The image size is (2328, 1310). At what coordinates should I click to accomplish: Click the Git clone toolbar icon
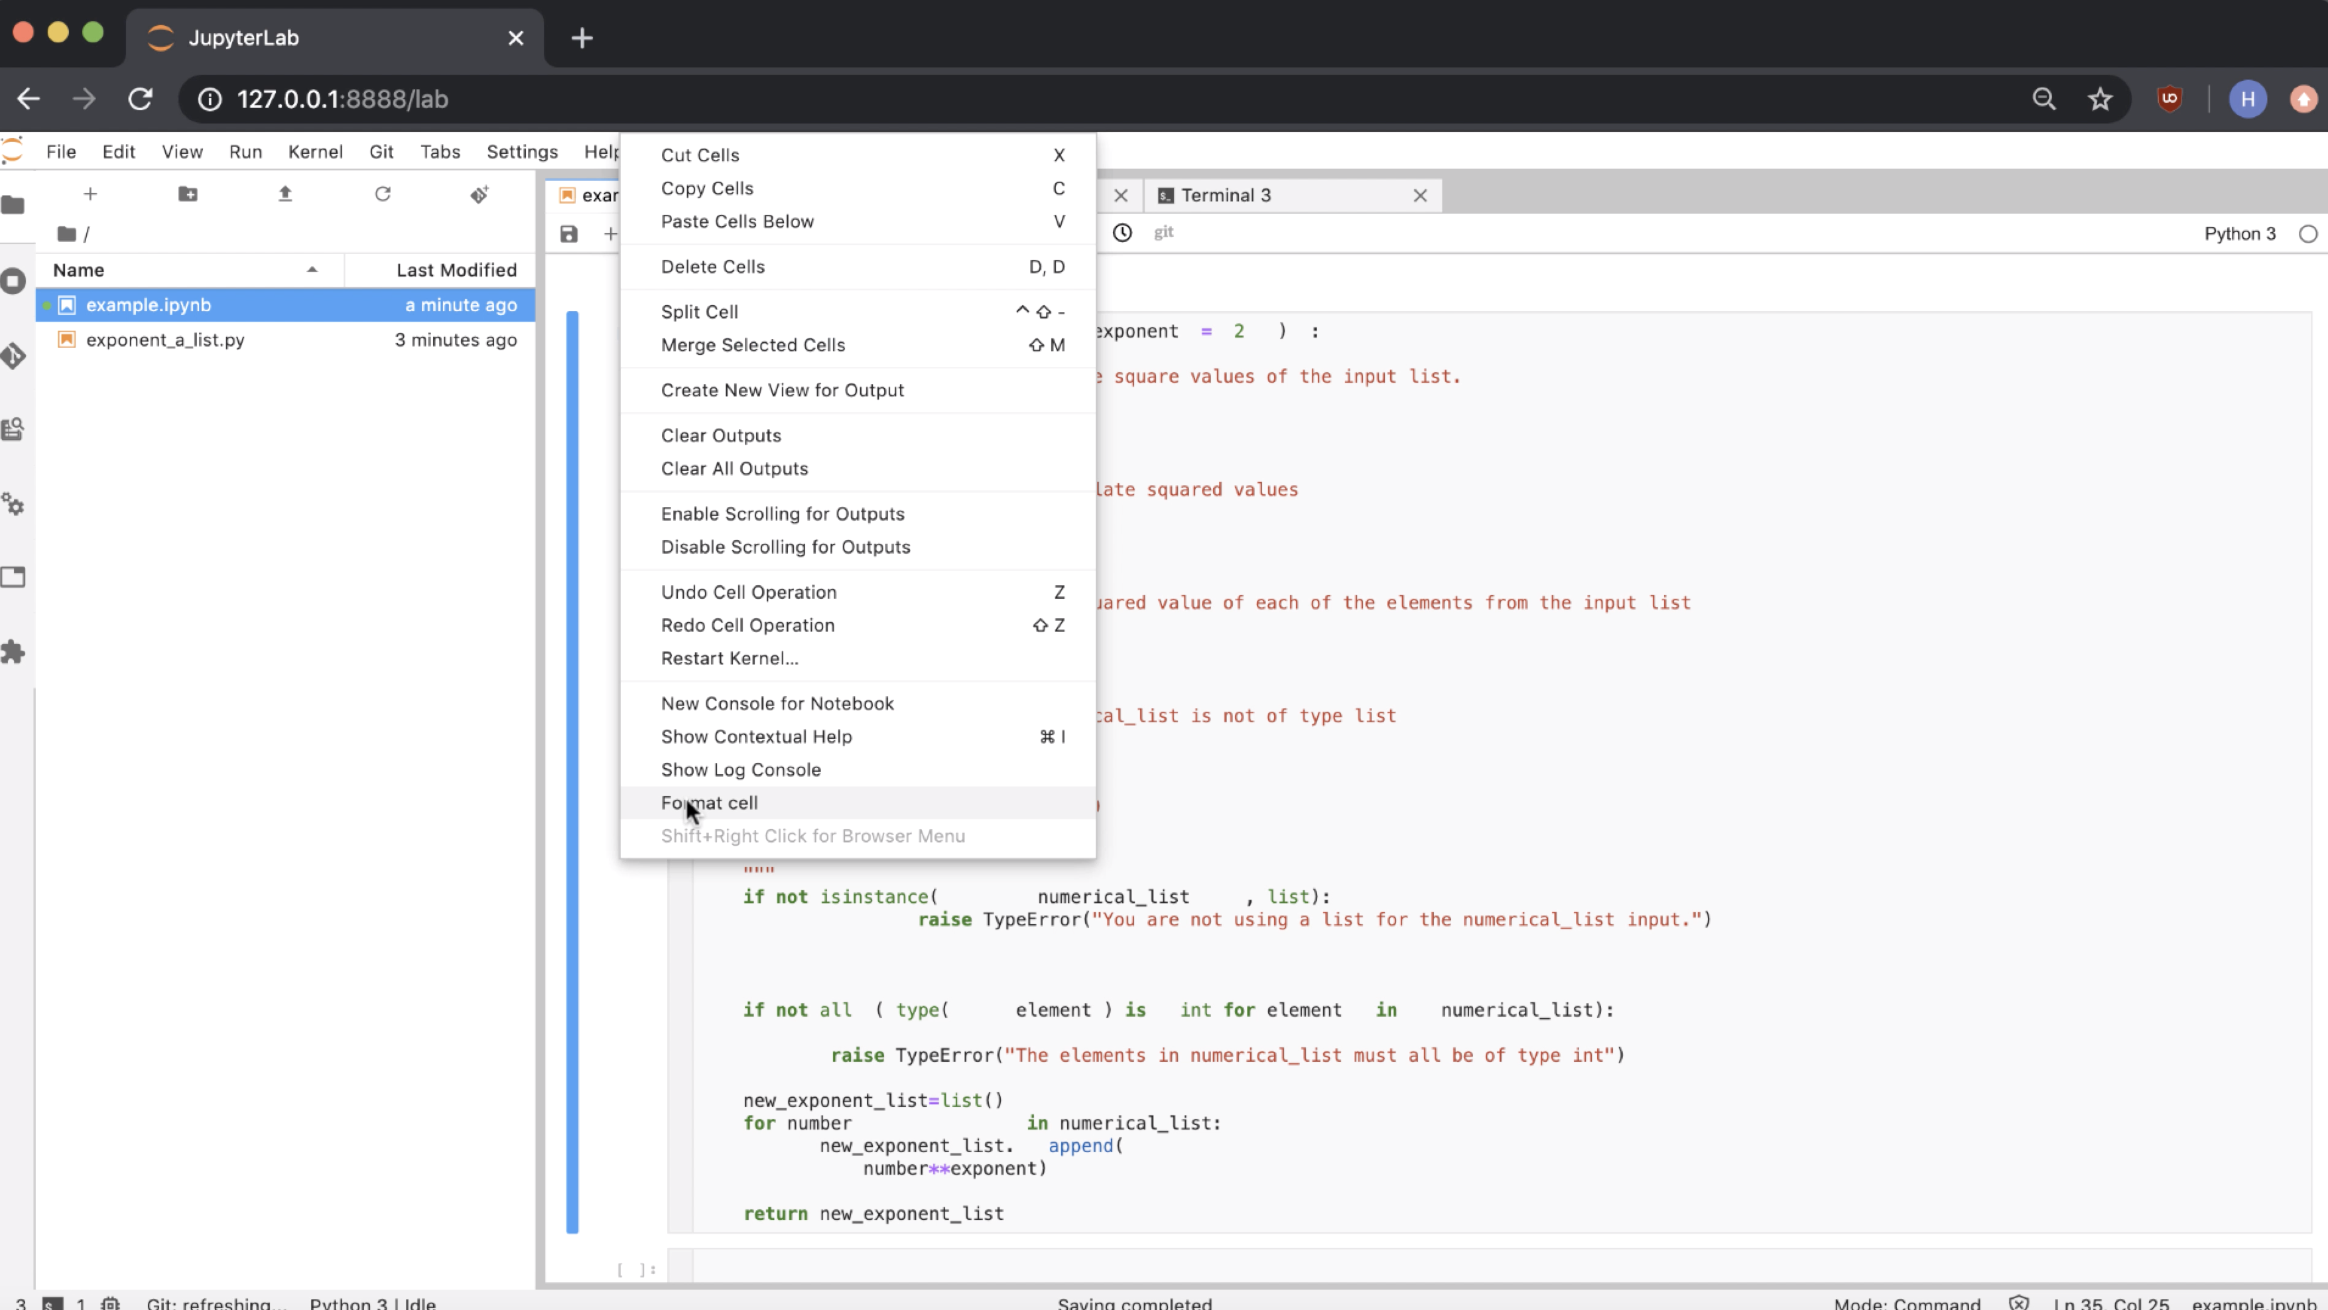click(479, 194)
